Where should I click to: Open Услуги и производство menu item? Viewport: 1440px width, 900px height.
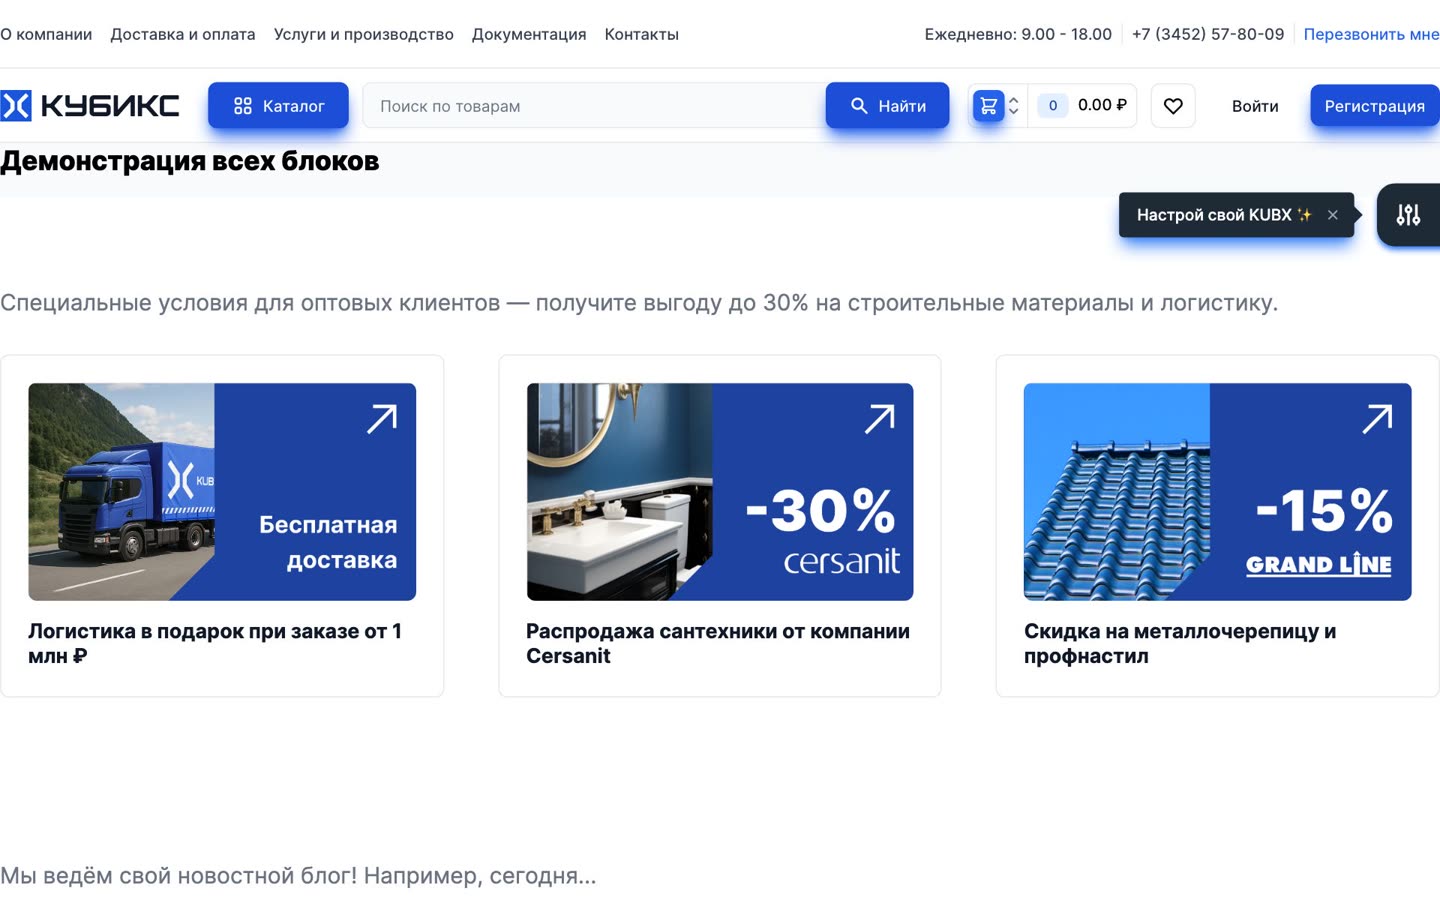click(364, 34)
